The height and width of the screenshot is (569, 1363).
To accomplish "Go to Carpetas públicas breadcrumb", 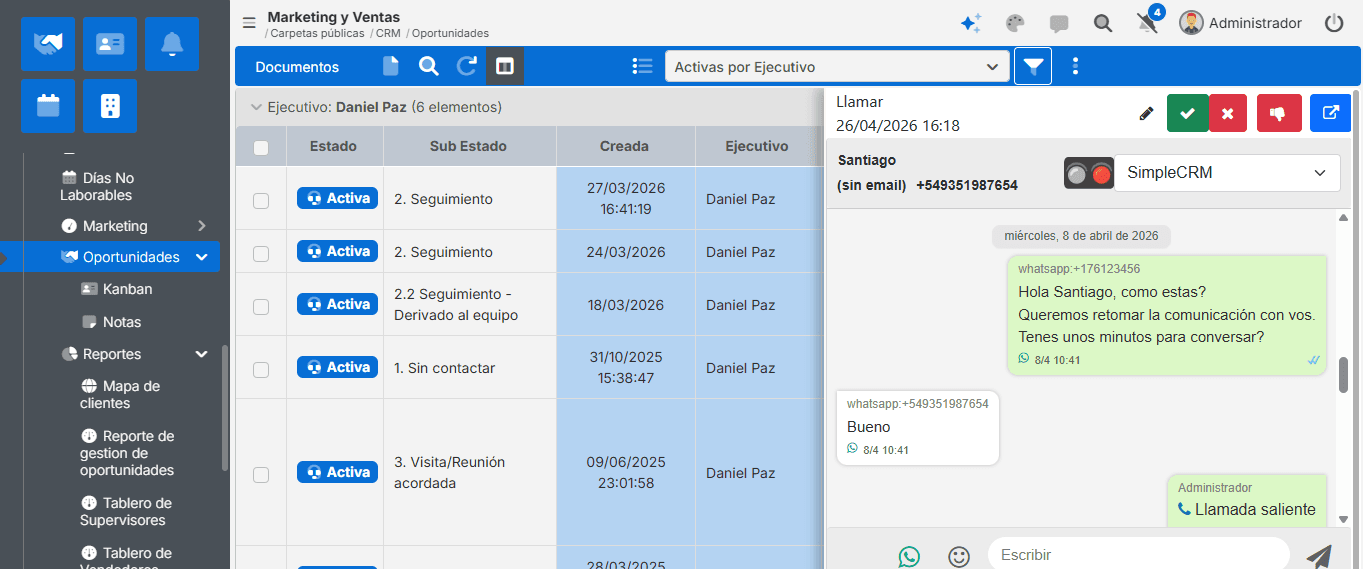I will 317,34.
